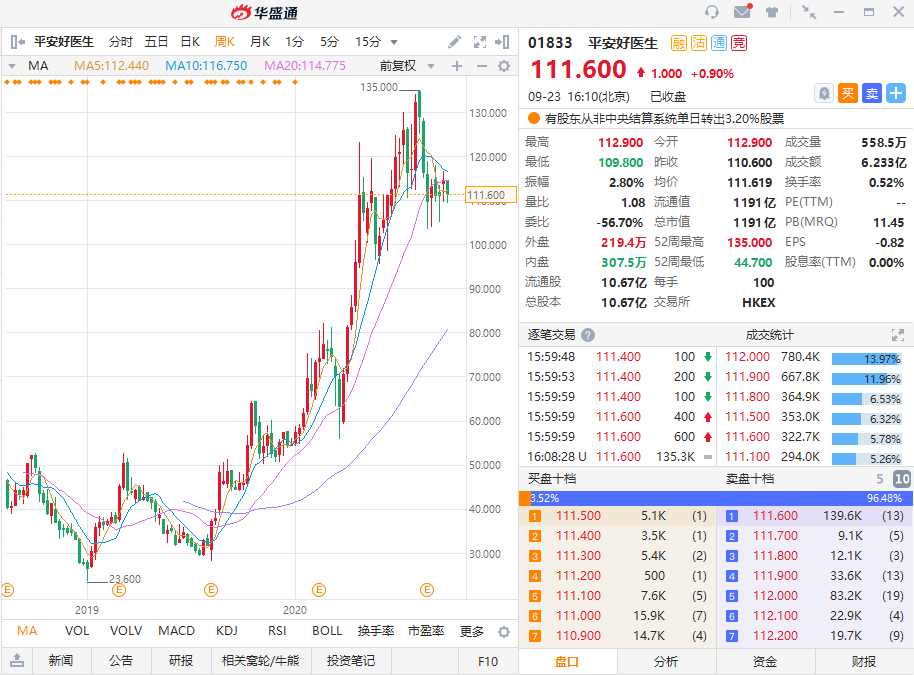Select the KDJ indicator tab
Image resolution: width=914 pixels, height=675 pixels.
click(x=227, y=631)
